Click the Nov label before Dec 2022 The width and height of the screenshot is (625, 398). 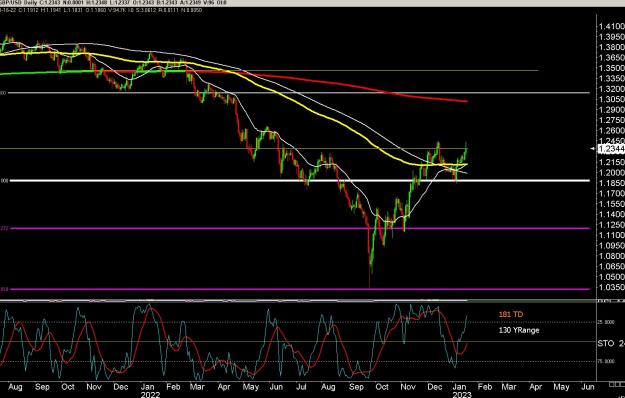tap(407, 387)
